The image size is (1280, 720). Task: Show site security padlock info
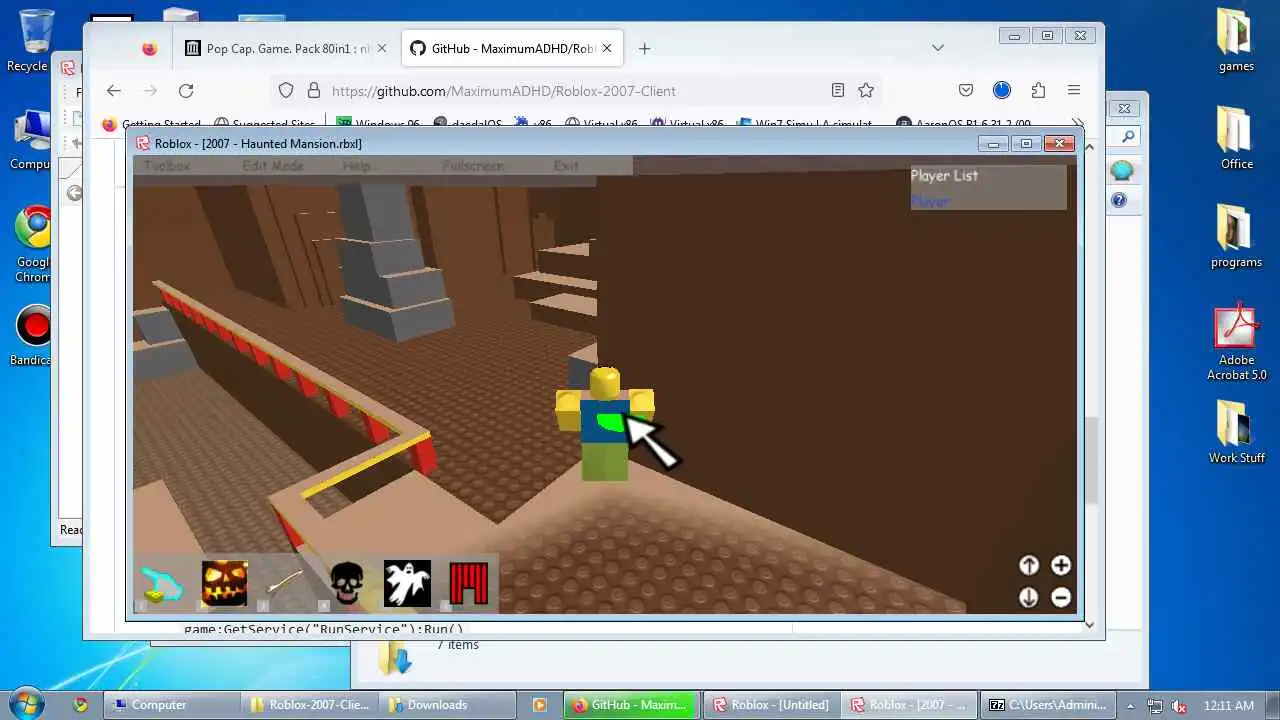313,90
